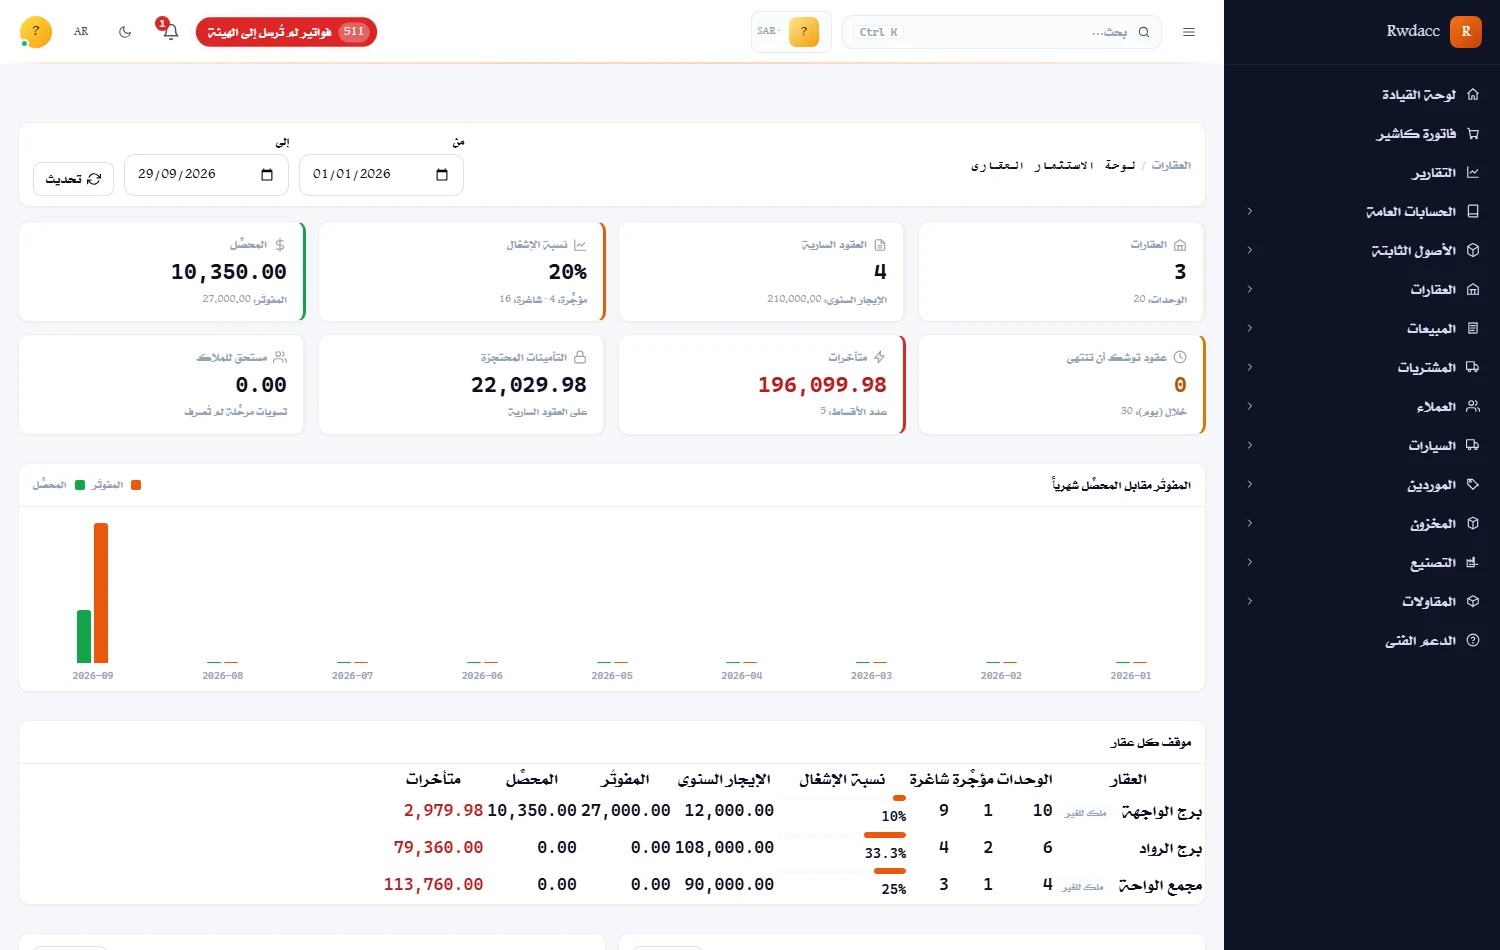Viewport: 1500px width, 950px height.
Task: Click the 79,360.00 overdue table cell
Action: [x=438, y=848]
